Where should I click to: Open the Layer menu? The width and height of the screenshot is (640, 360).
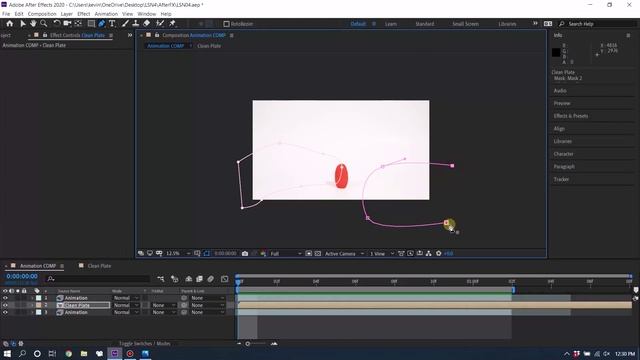(x=67, y=14)
